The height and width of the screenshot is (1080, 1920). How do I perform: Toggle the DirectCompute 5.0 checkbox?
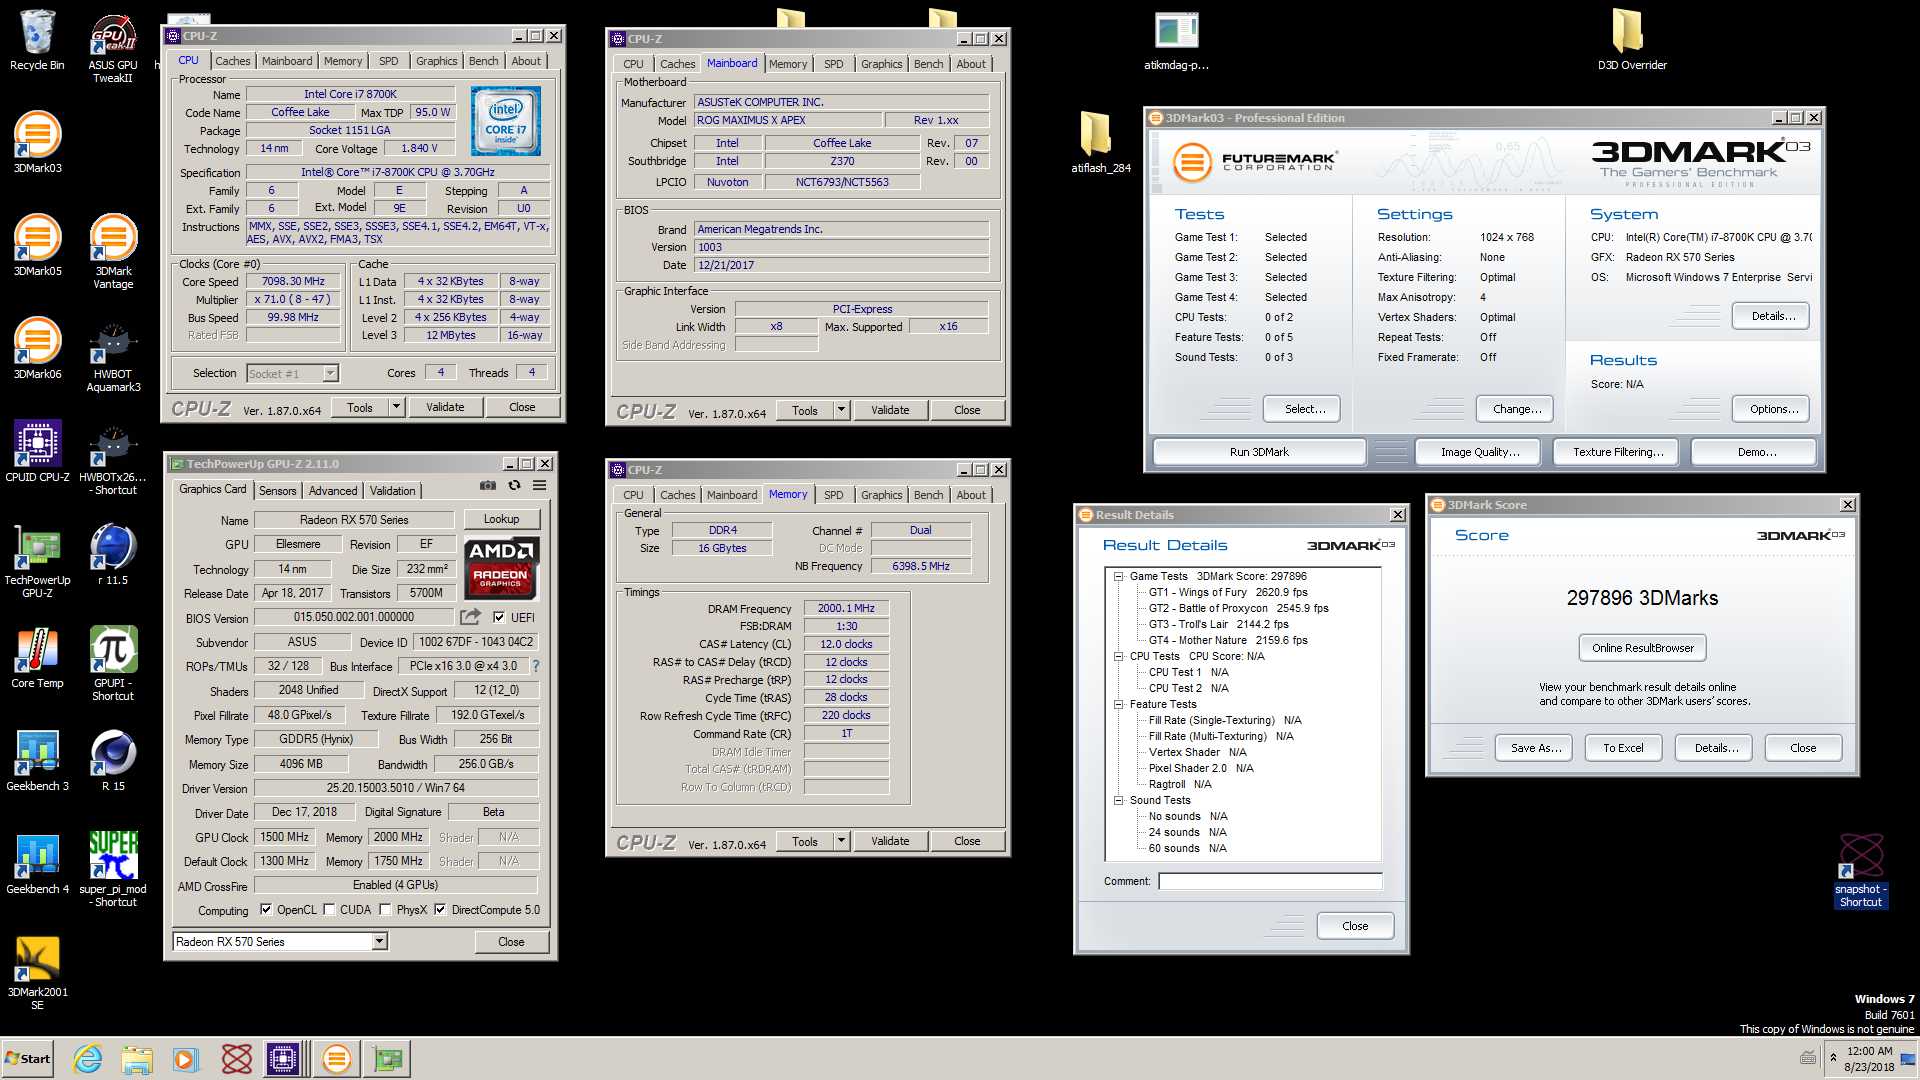point(440,910)
